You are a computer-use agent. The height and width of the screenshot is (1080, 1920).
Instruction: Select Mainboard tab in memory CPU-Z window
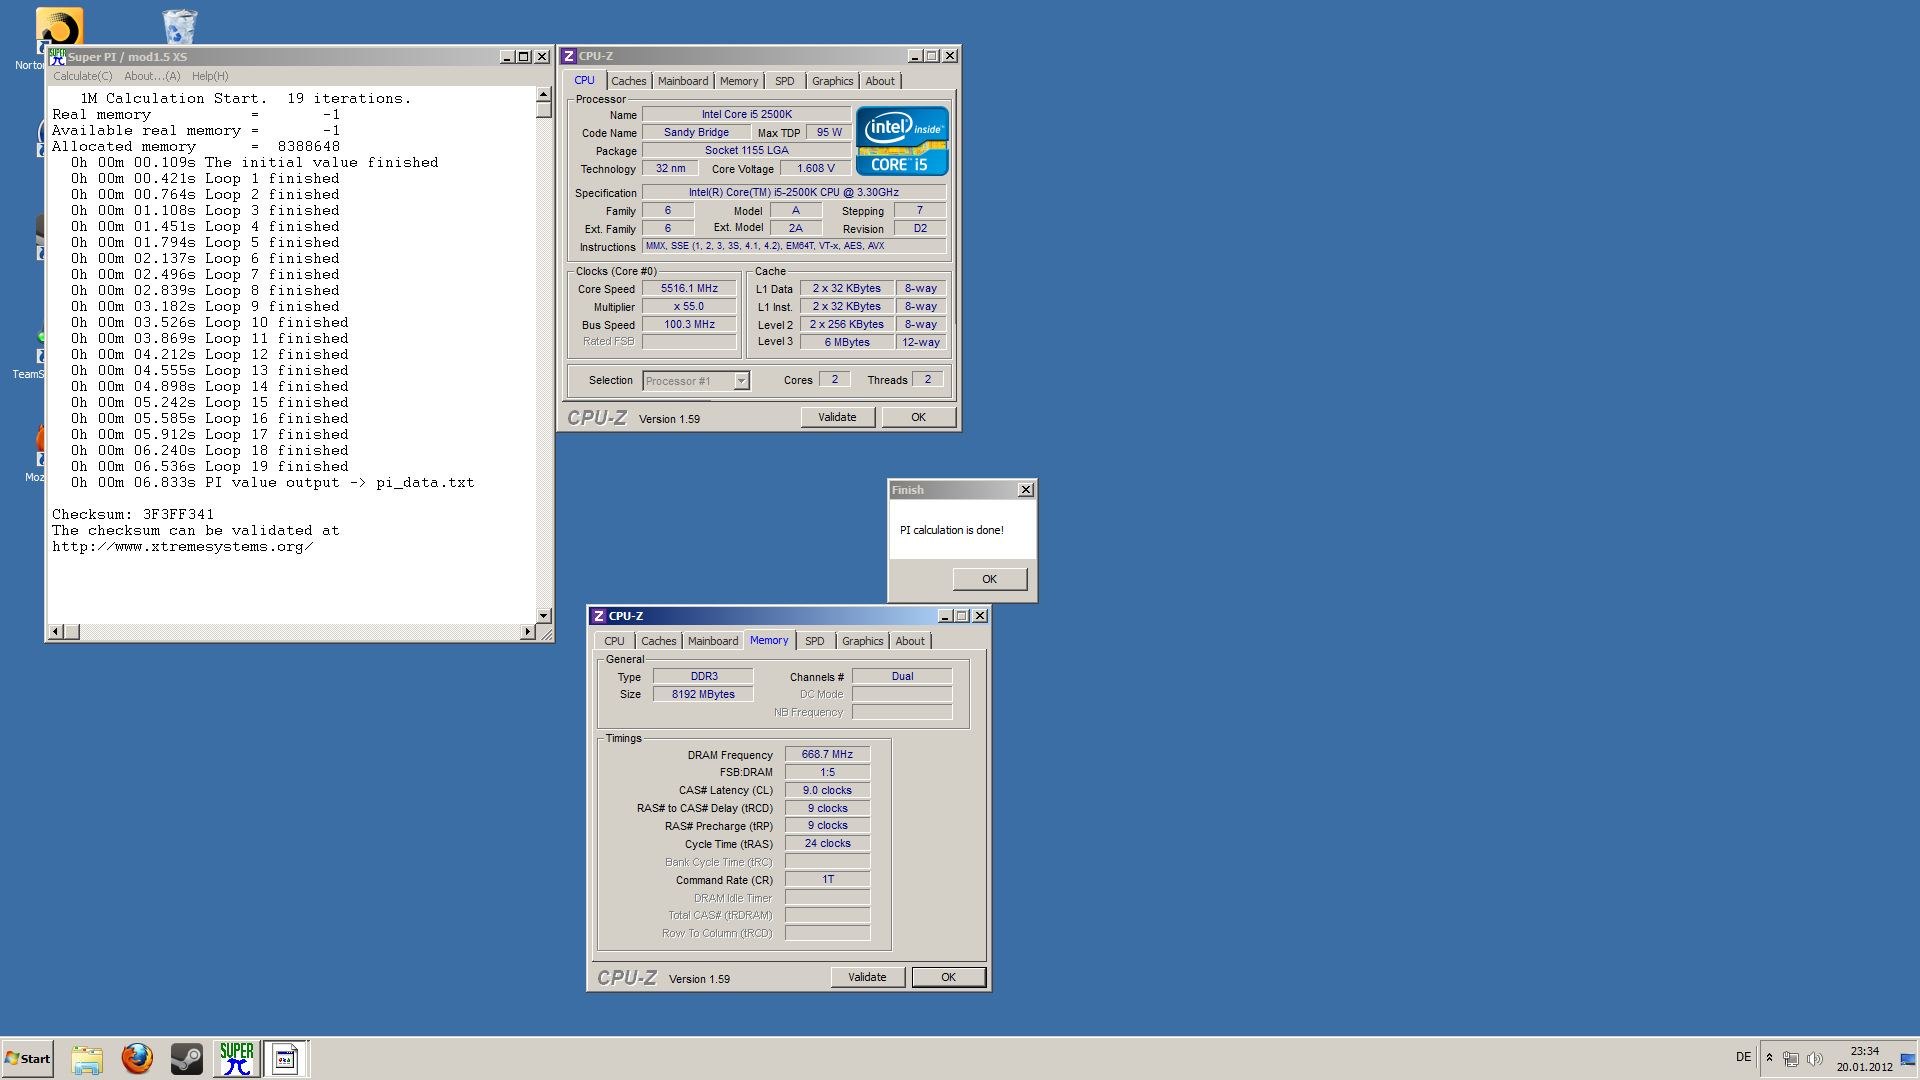point(713,641)
